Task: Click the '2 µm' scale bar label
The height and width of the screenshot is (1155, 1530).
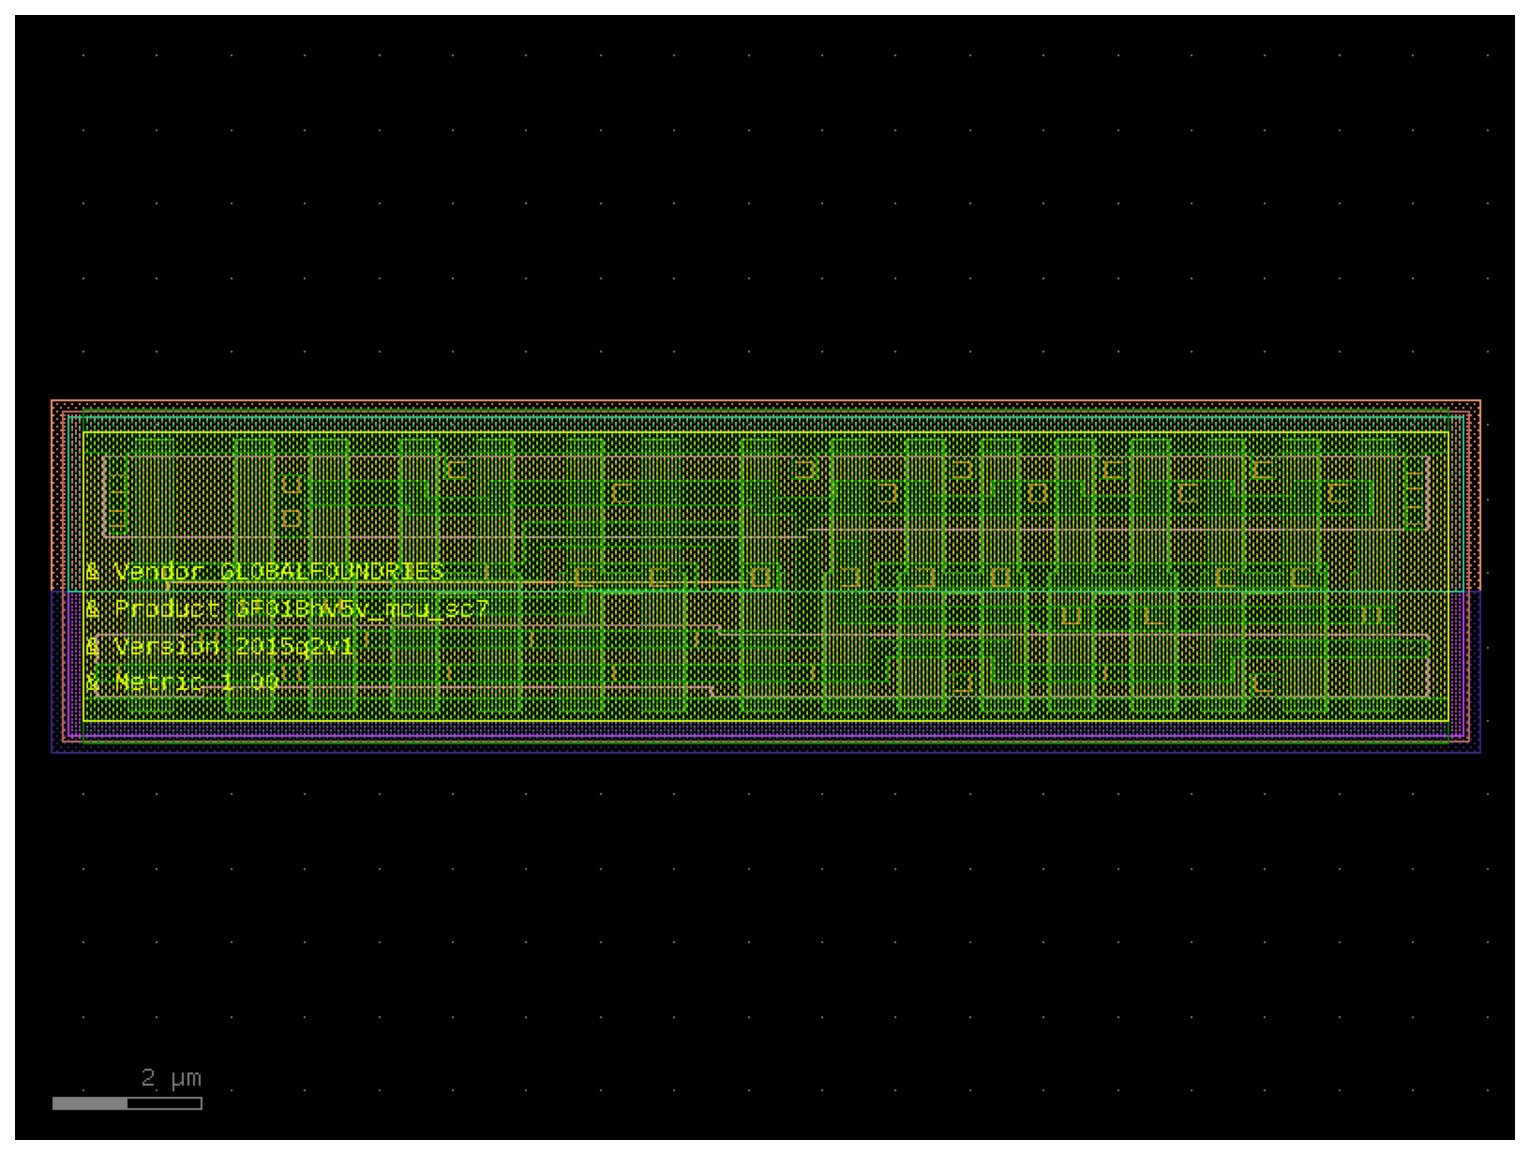Action: pyautogui.click(x=171, y=1078)
